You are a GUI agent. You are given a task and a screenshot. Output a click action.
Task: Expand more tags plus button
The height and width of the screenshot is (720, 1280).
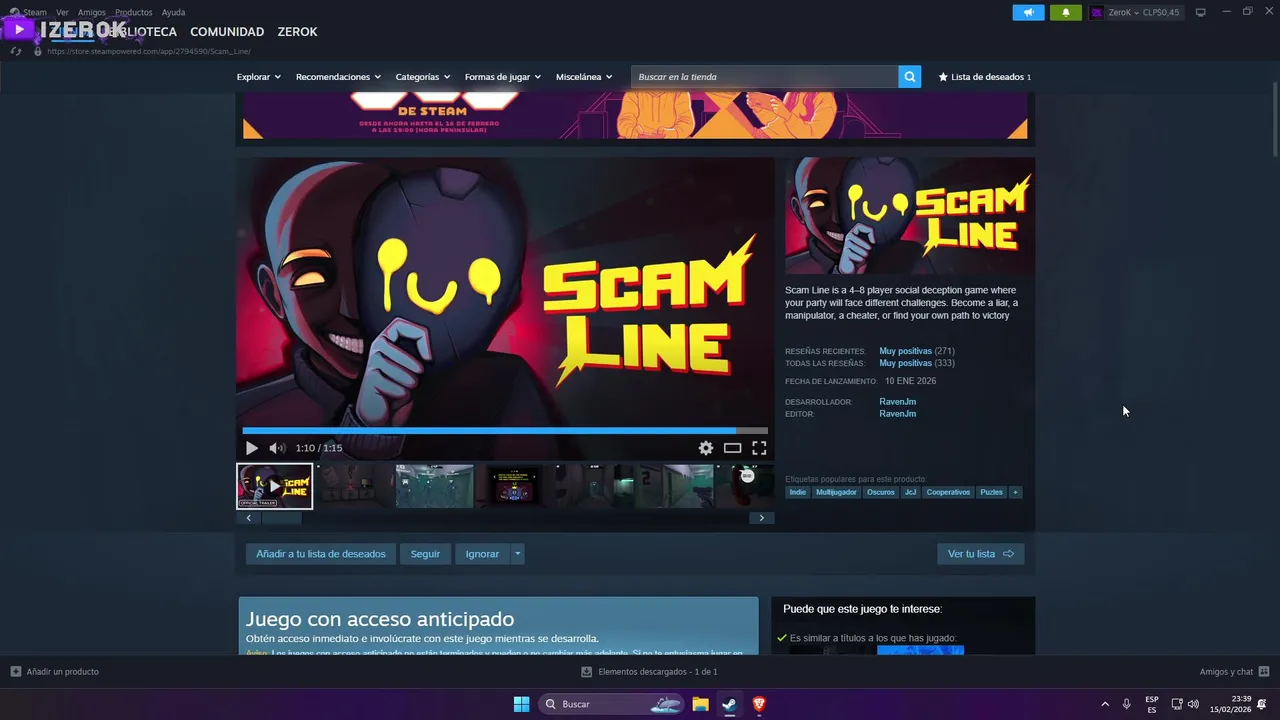click(1015, 492)
